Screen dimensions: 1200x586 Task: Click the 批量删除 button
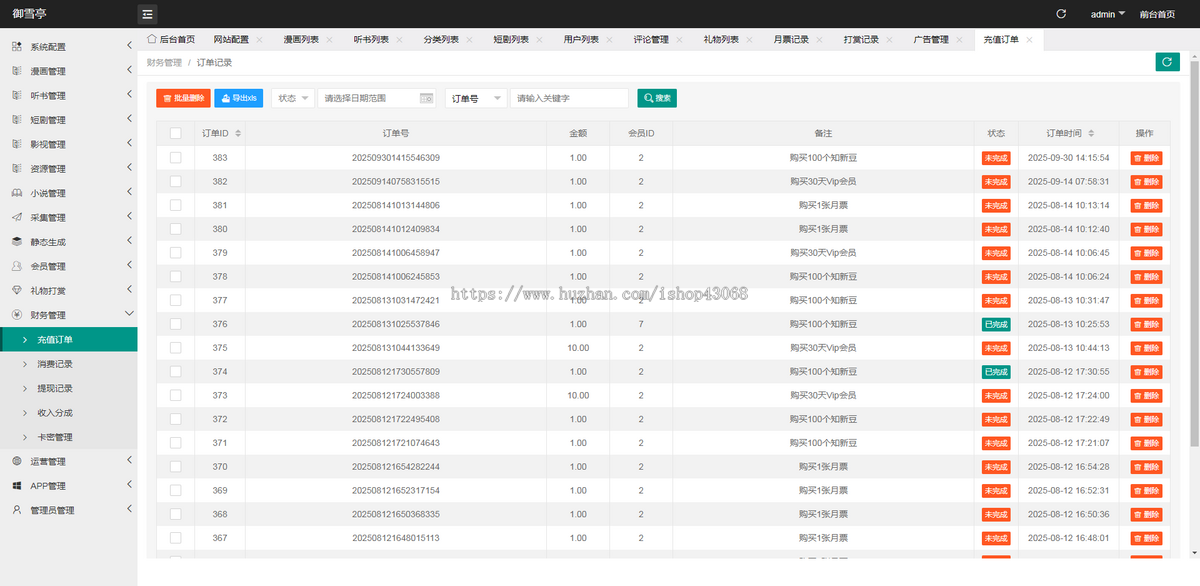point(183,98)
